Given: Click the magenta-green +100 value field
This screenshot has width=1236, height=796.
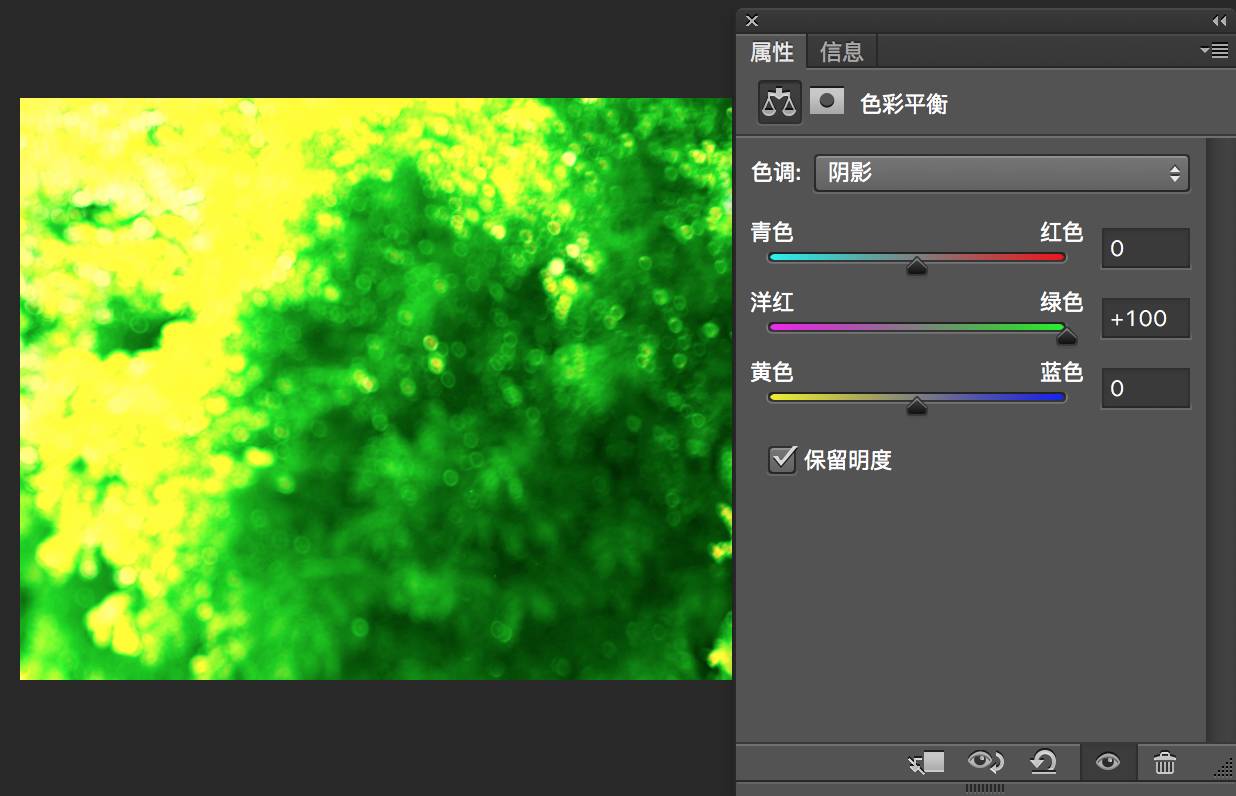Looking at the screenshot, I should tap(1146, 318).
